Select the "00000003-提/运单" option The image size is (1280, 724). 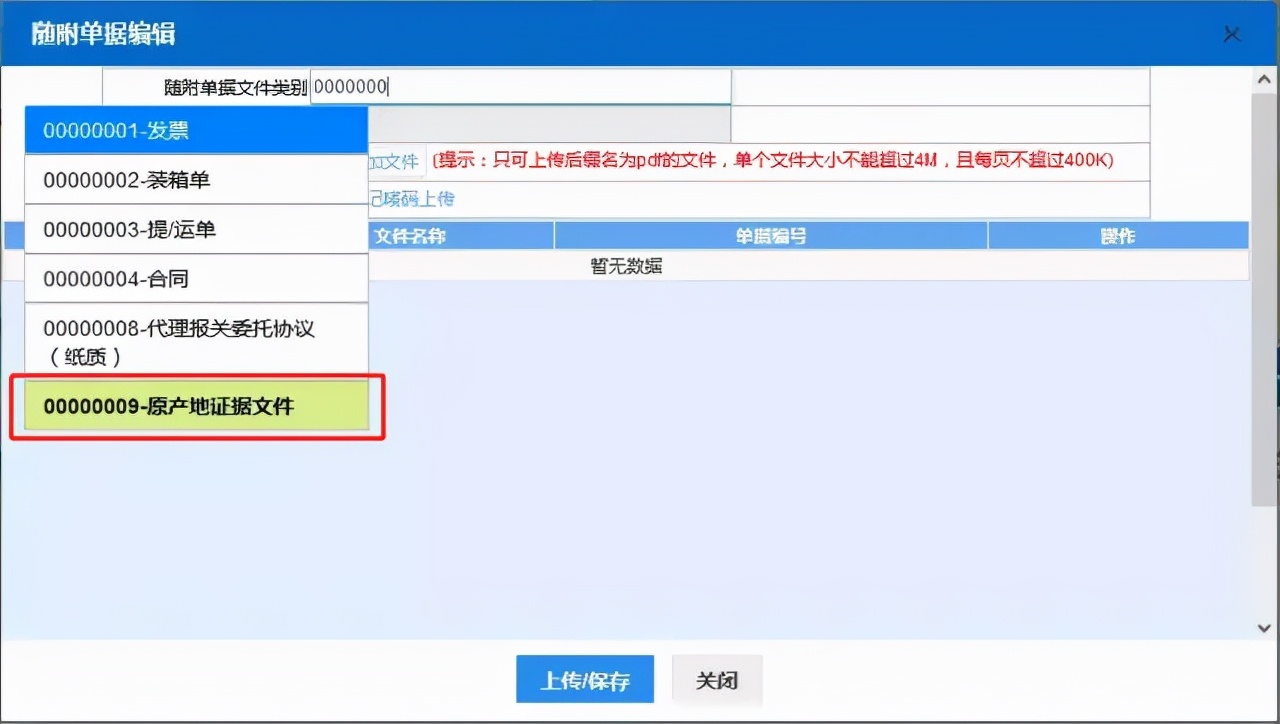(196, 229)
